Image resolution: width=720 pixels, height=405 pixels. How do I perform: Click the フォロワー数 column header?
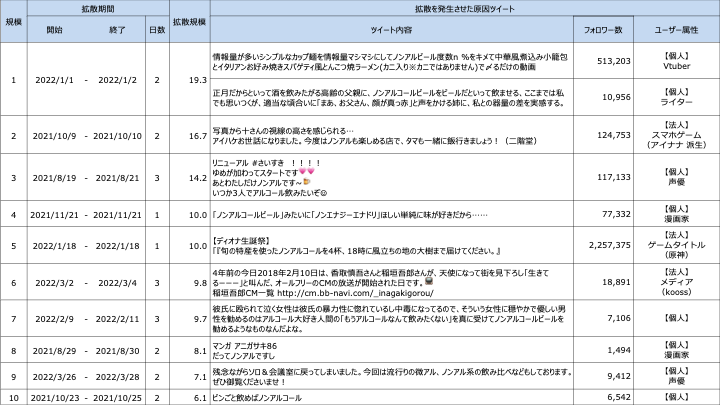click(603, 29)
